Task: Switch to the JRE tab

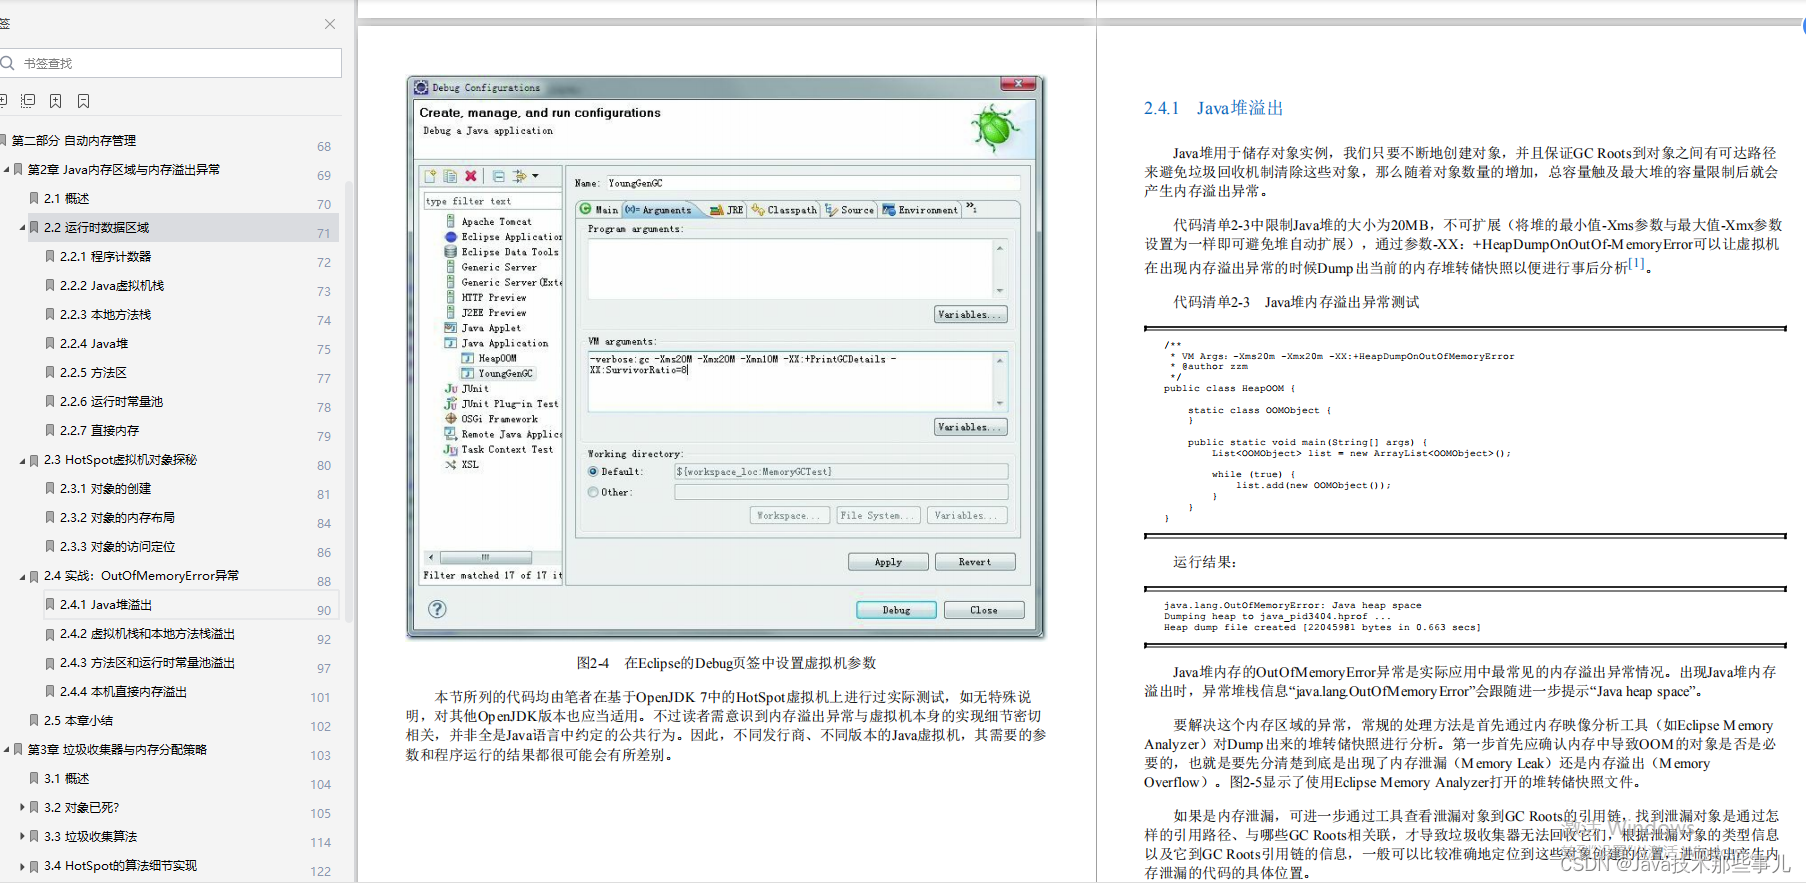Action: click(x=726, y=210)
